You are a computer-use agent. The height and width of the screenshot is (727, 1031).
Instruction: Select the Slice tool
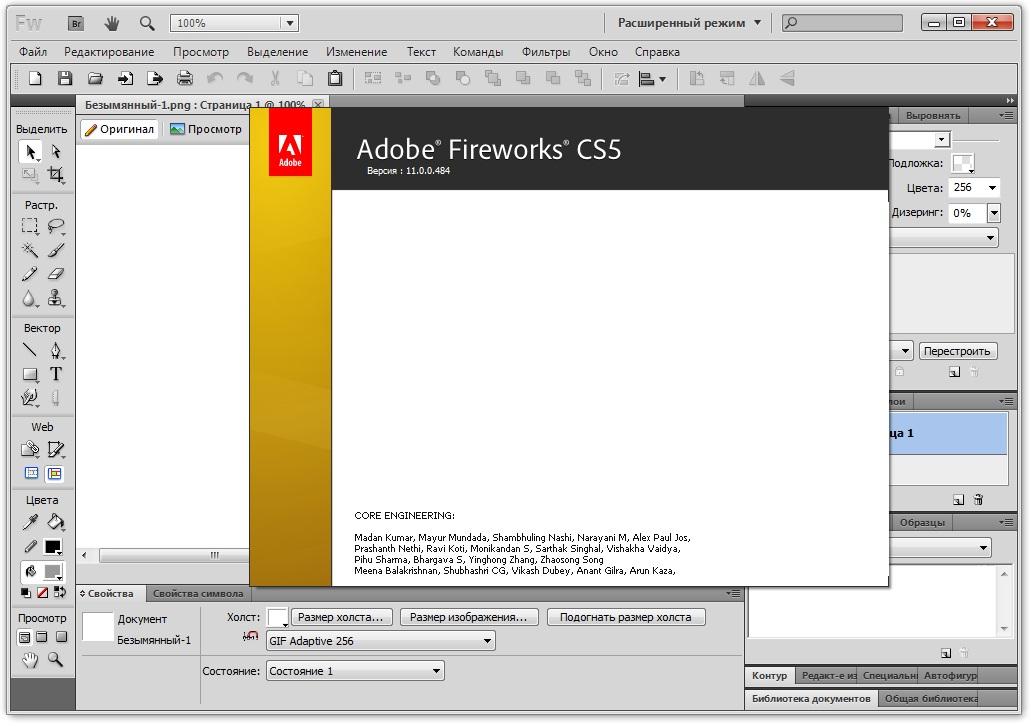tap(56, 450)
